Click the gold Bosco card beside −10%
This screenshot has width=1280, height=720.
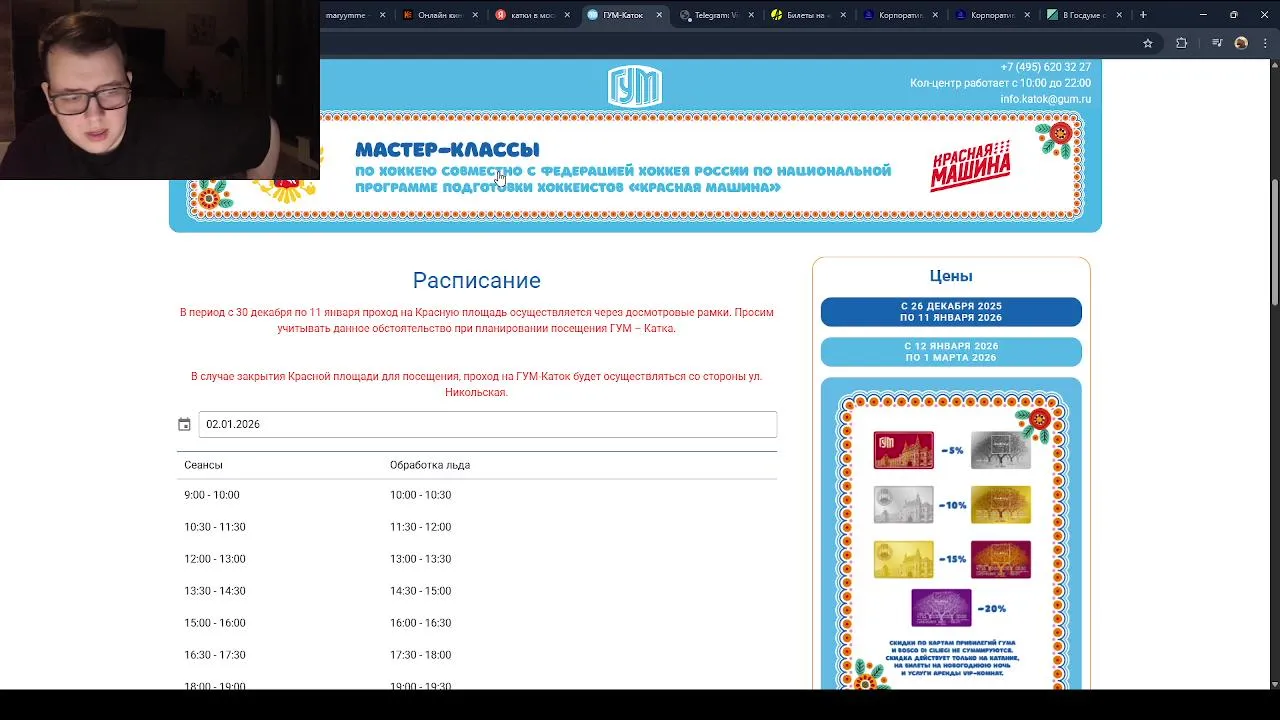[x=1001, y=505]
